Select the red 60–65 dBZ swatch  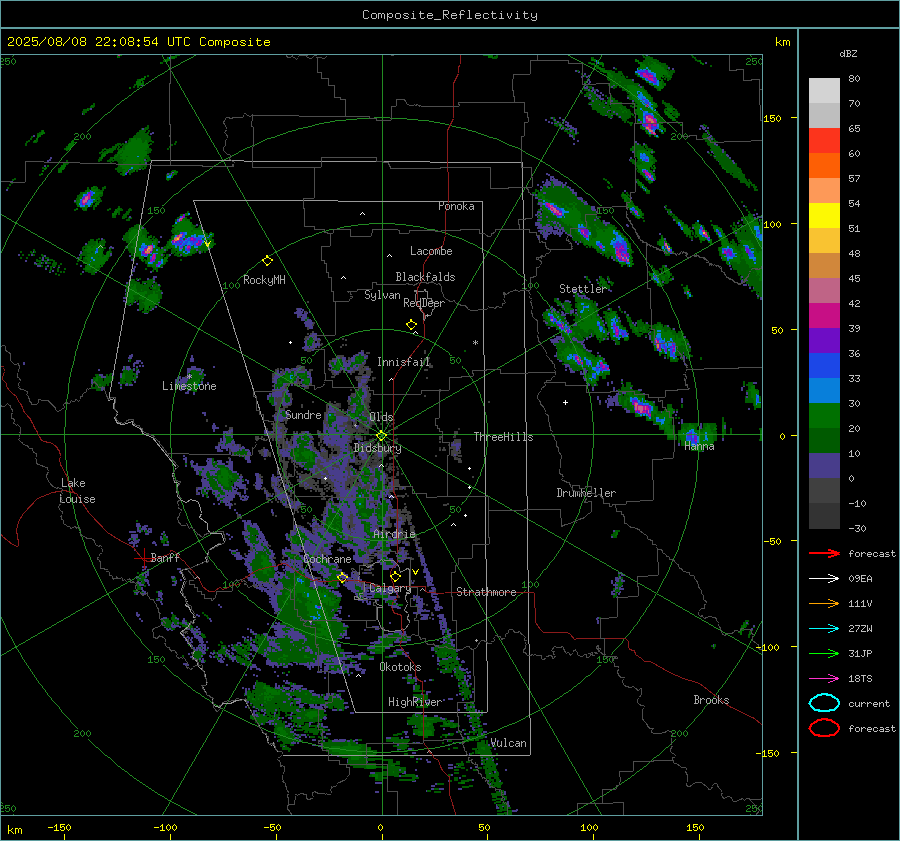824,141
